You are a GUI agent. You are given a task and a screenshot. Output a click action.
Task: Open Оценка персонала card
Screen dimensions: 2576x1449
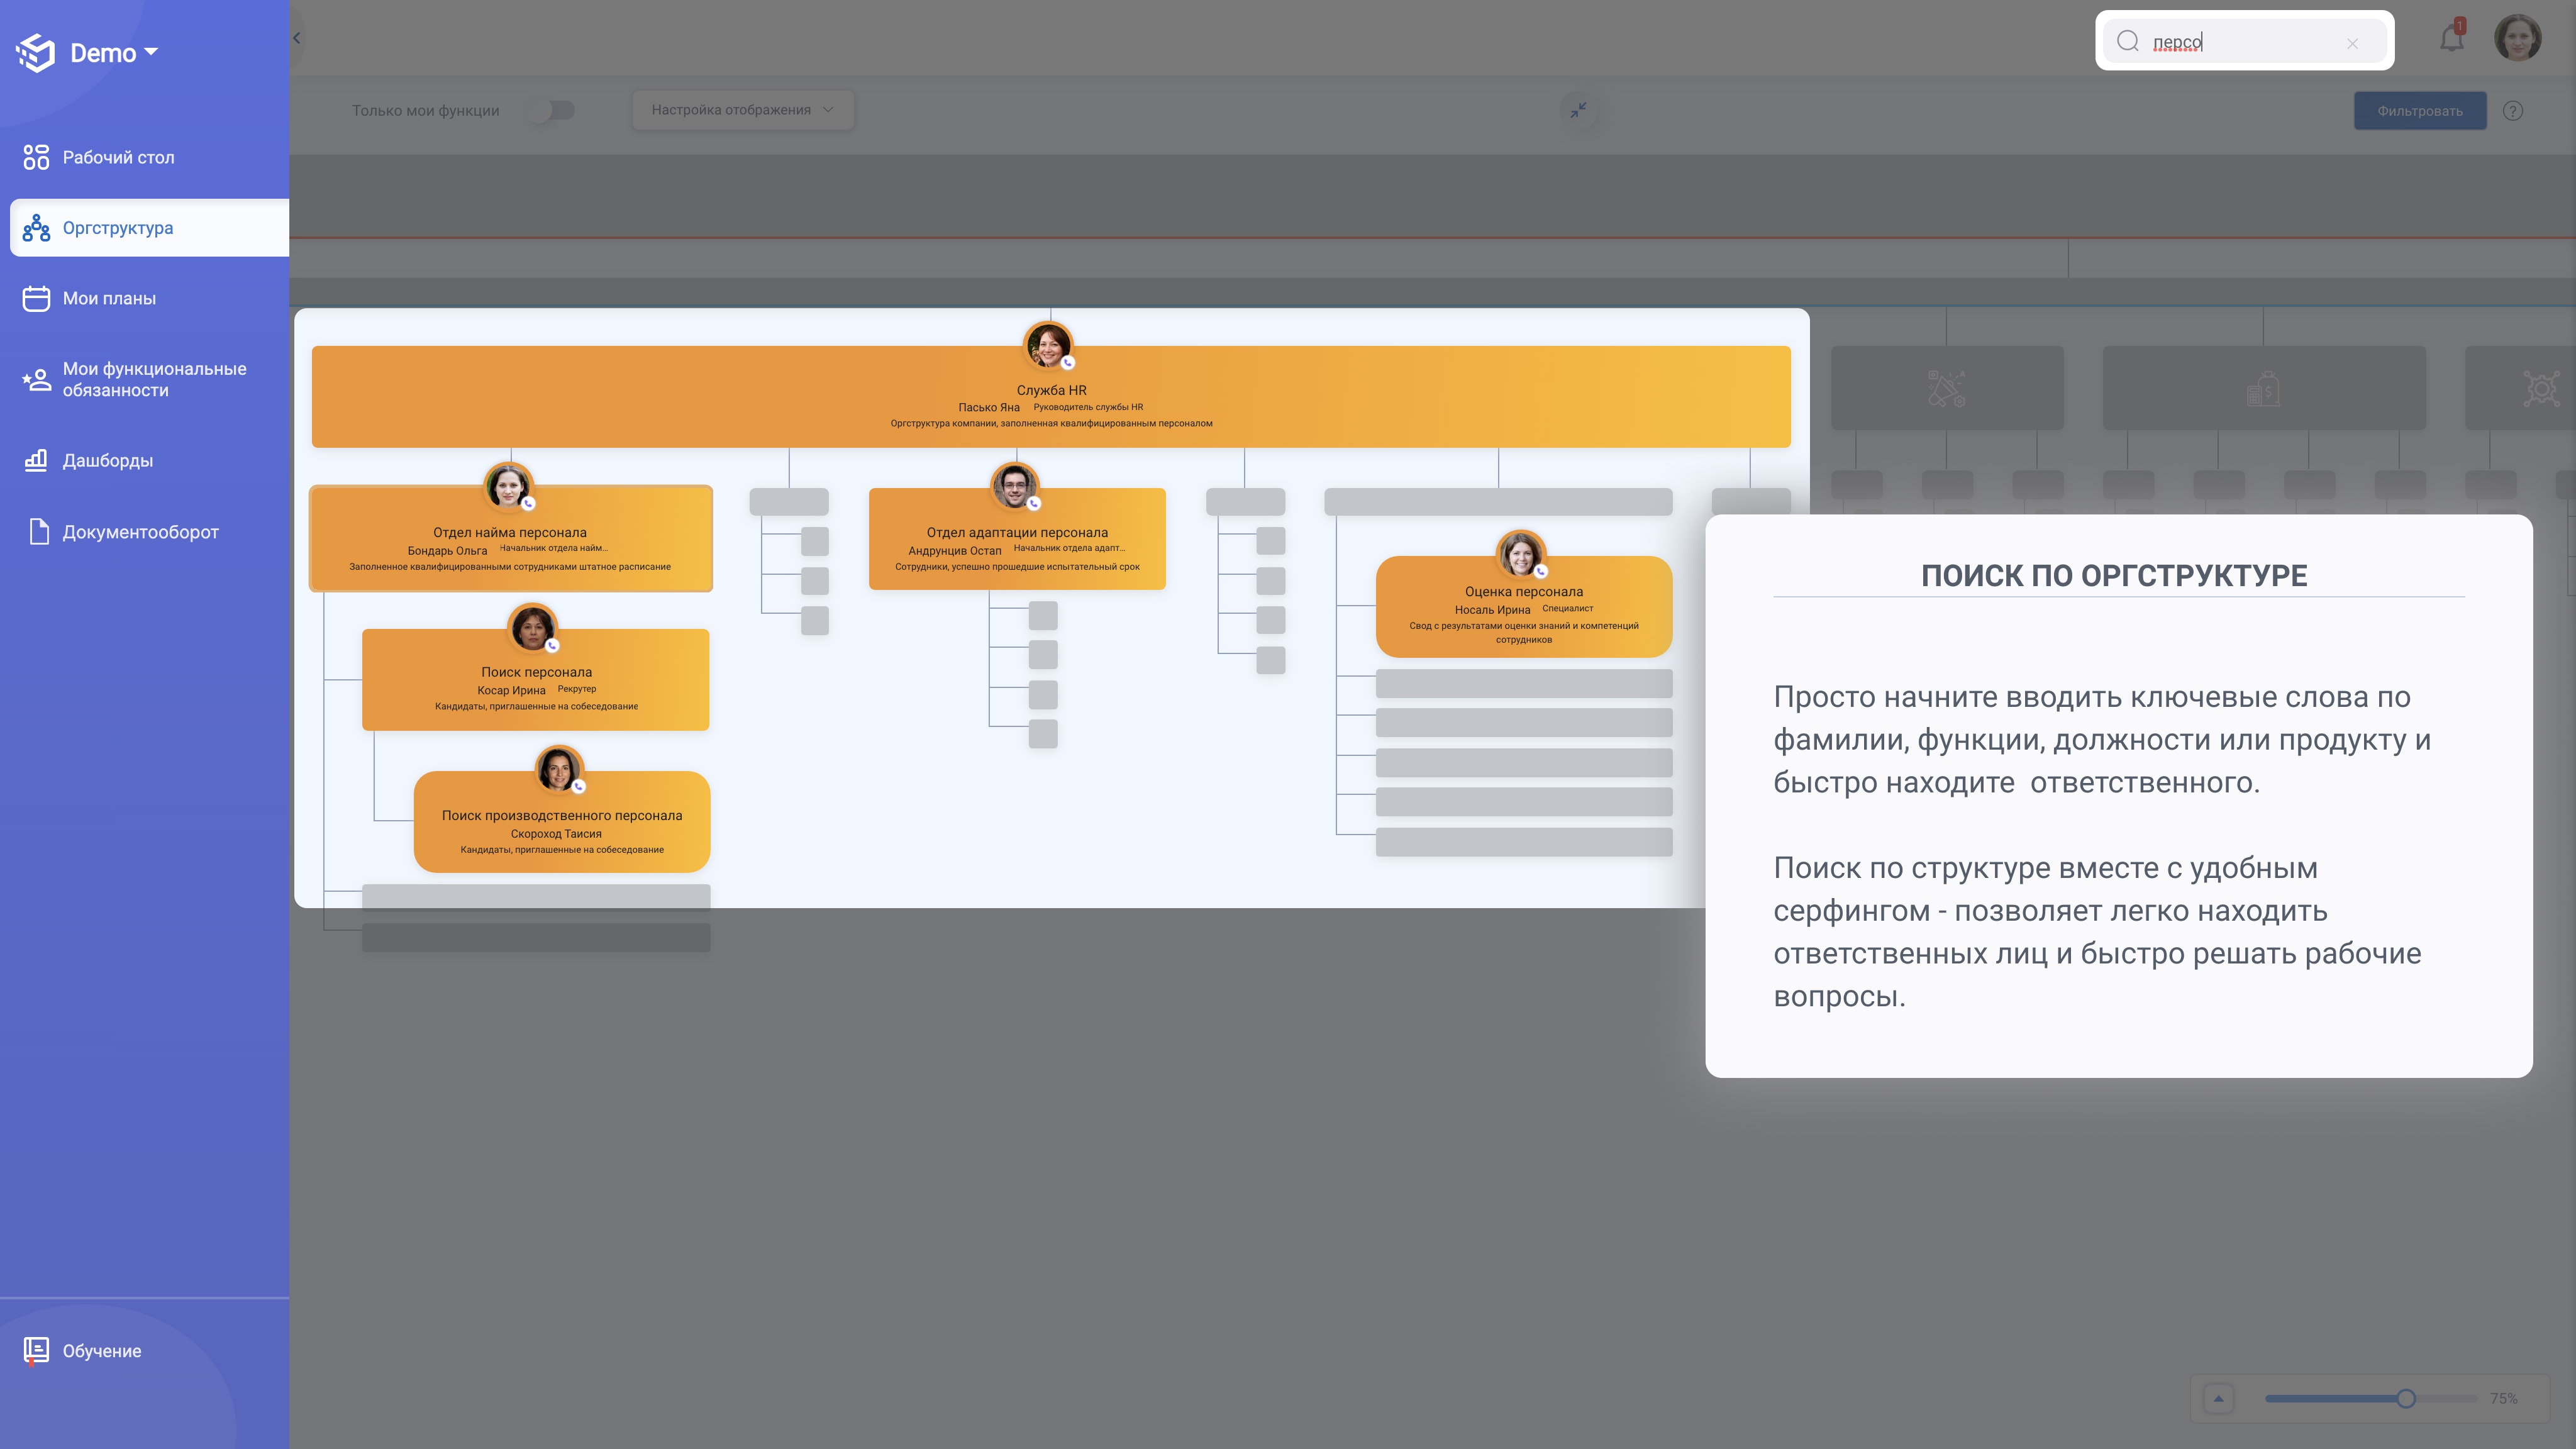1524,607
